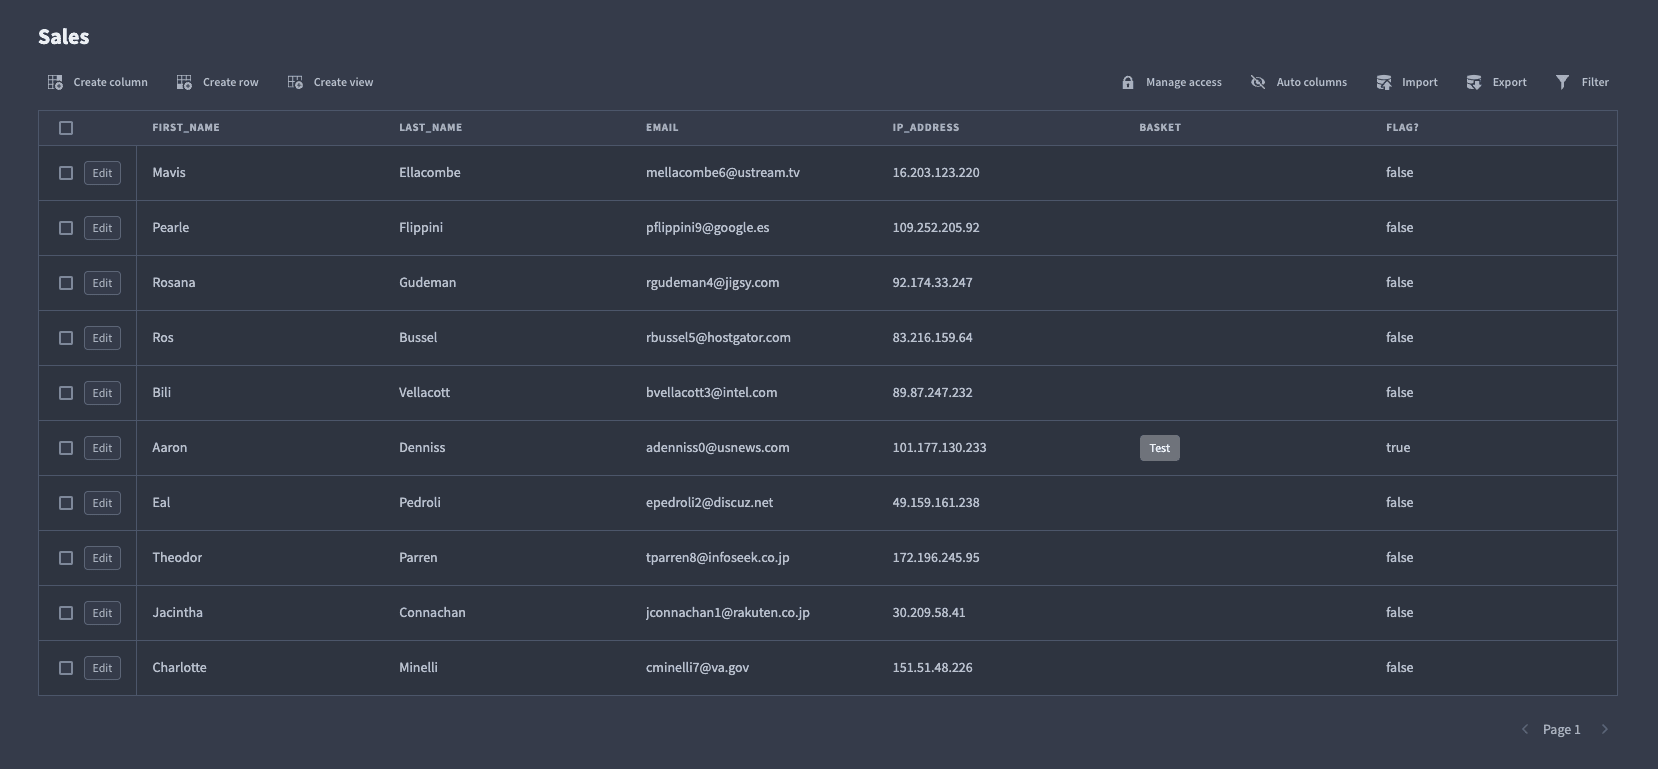Screen dimensions: 1658x769
Task: Select IP address 109.252.205.92
Action: click(936, 228)
